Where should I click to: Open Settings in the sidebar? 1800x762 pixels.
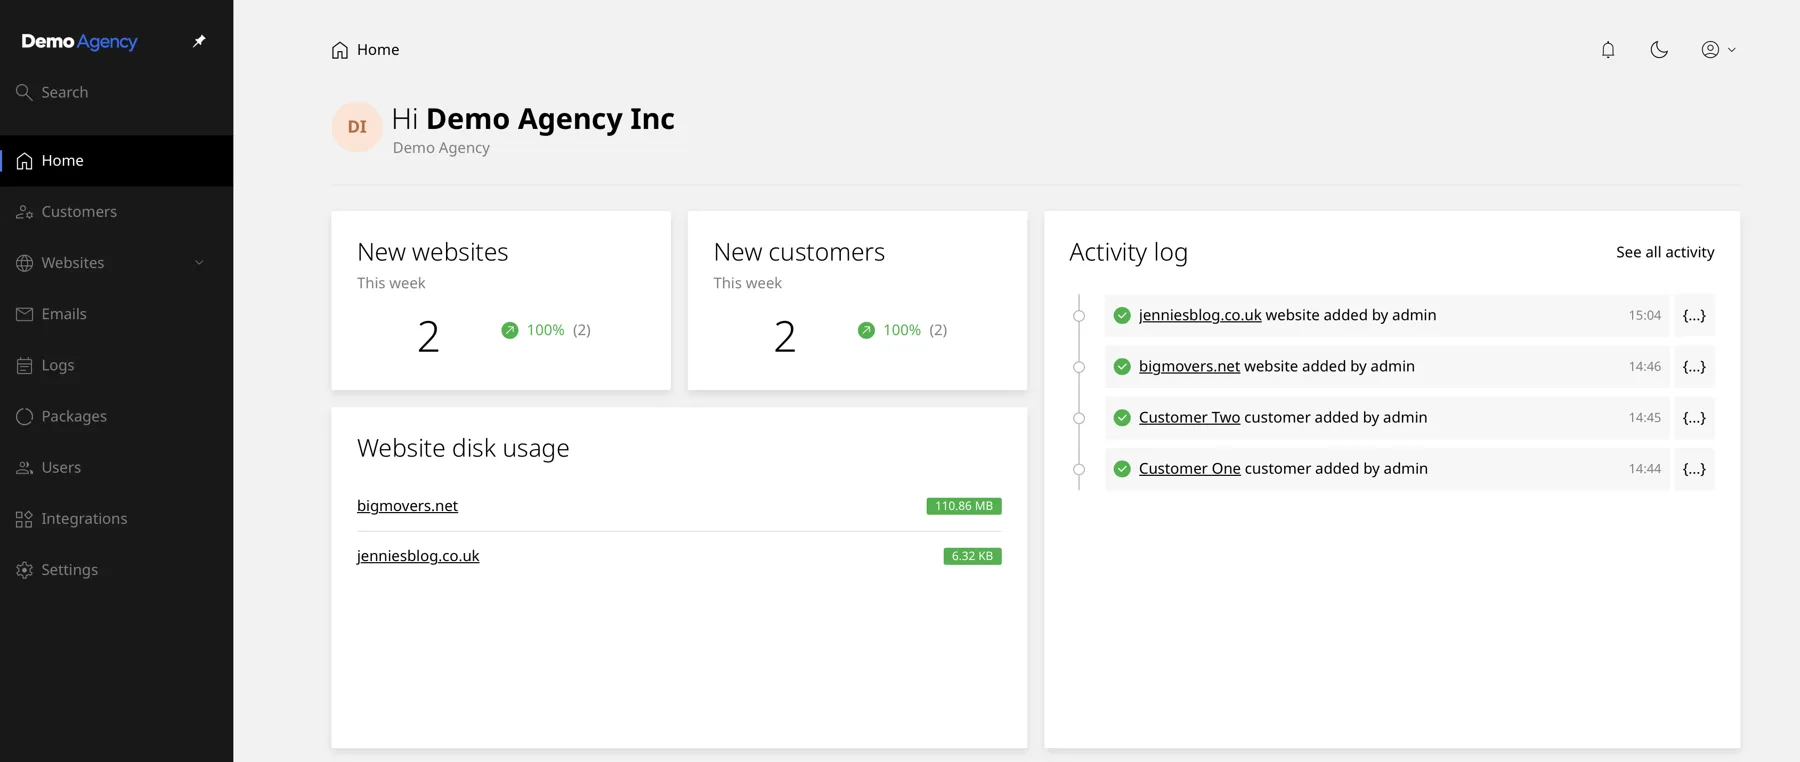116,570
